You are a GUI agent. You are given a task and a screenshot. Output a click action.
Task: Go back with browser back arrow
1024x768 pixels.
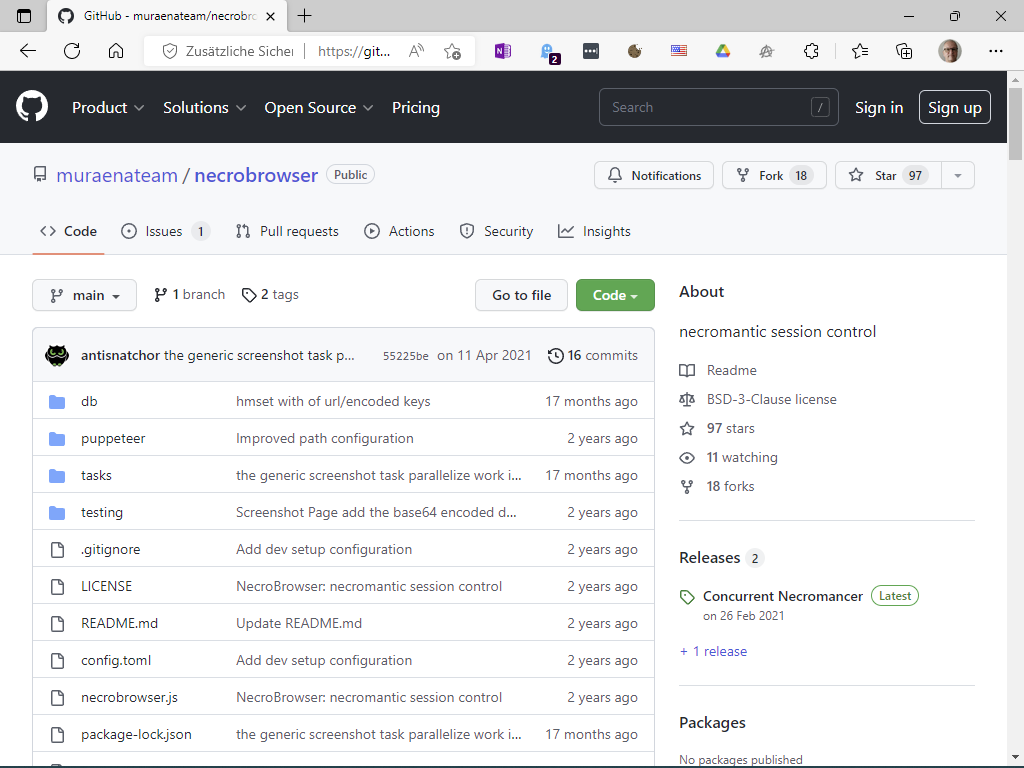pyautogui.click(x=27, y=51)
